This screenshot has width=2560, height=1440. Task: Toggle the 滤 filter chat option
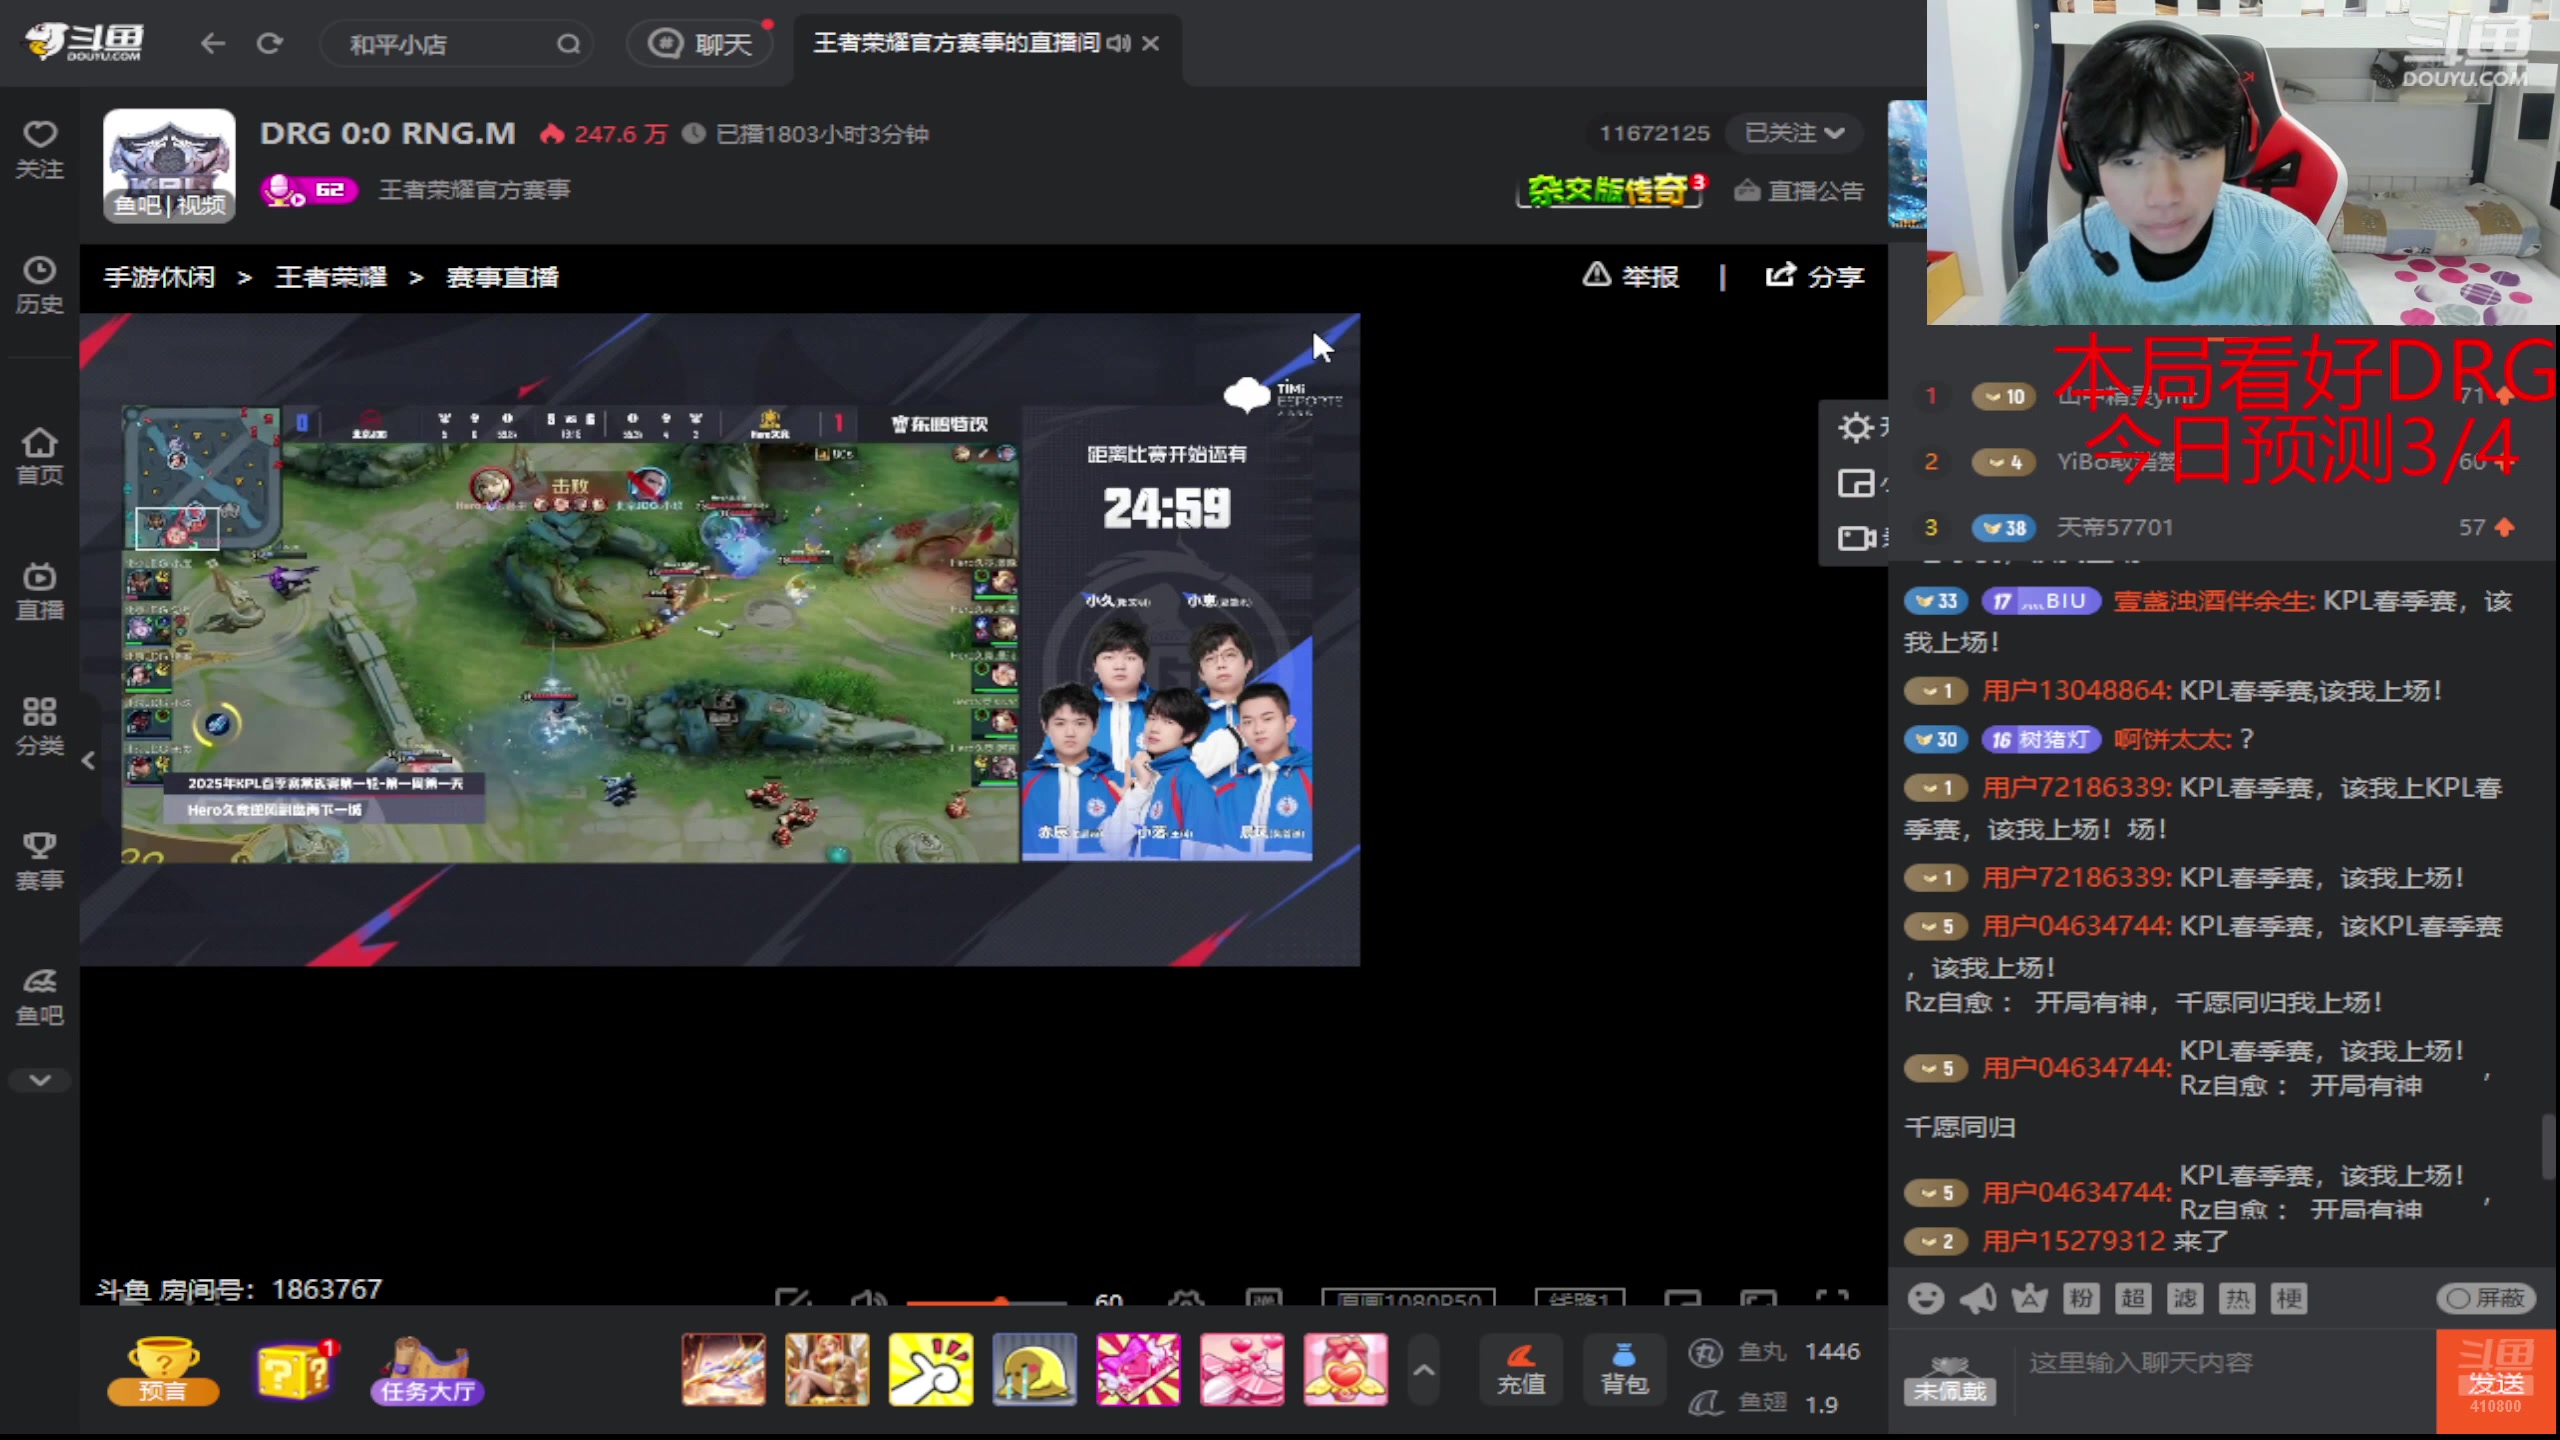pyautogui.click(x=2185, y=1298)
